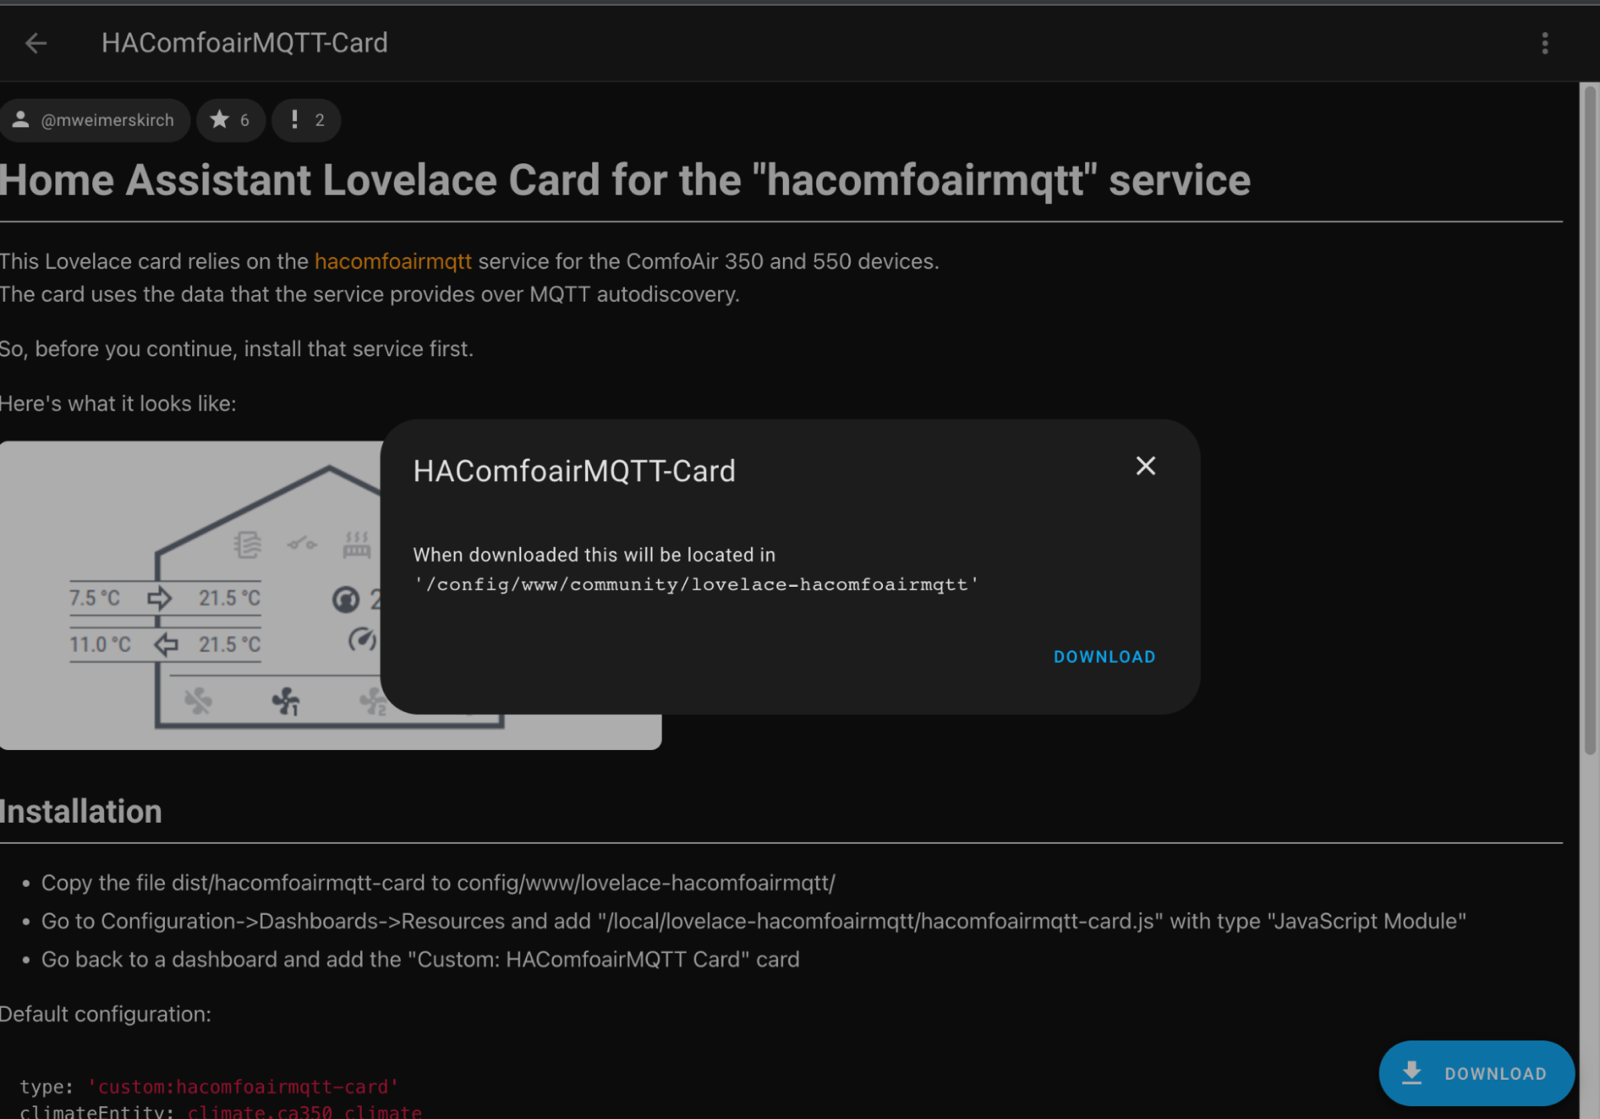Image resolution: width=1600 pixels, height=1119 pixels.
Task: Click the issues count chip
Action: point(306,120)
